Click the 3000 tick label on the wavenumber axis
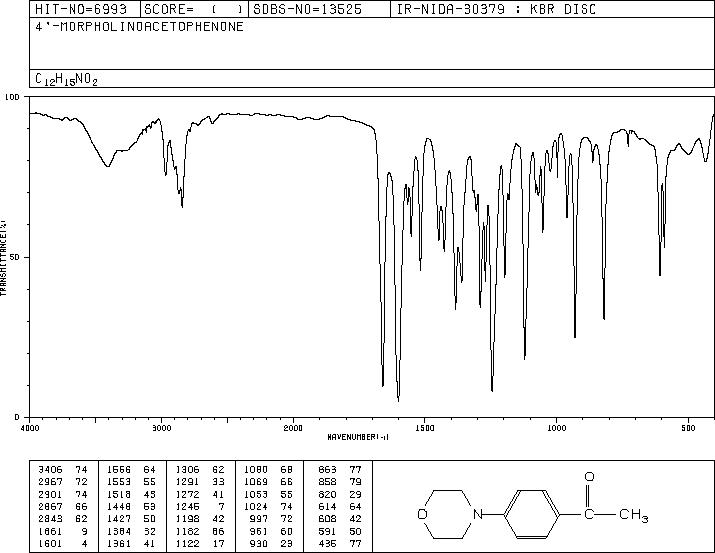The image size is (715, 553). [x=161, y=428]
